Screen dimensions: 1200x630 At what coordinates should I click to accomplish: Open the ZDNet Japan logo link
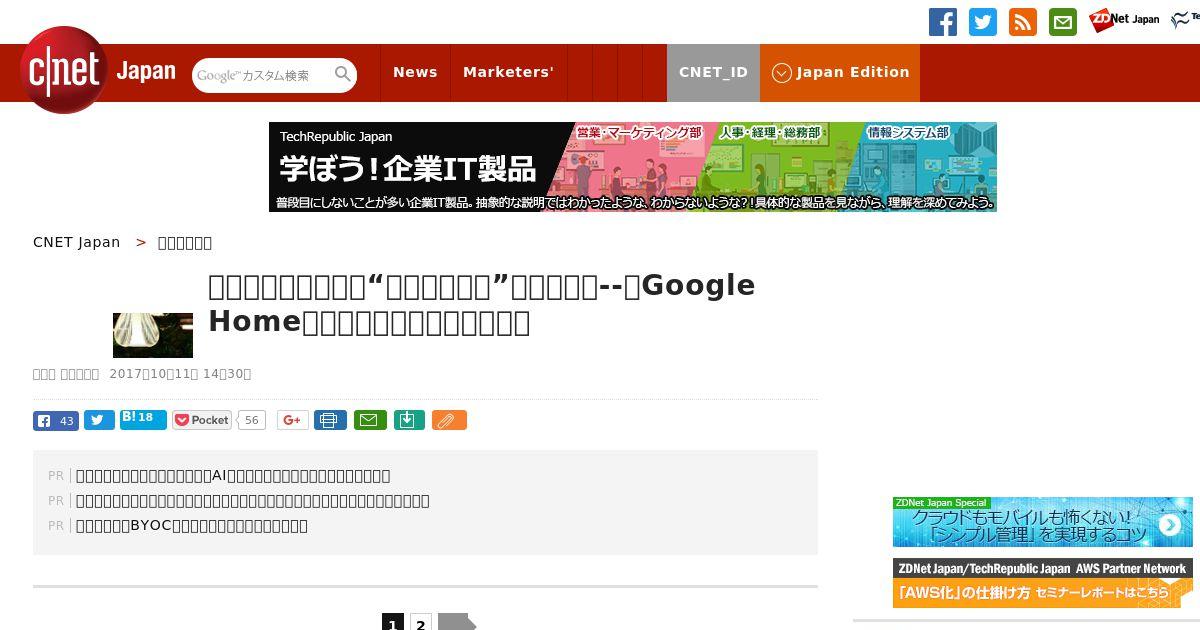(1124, 19)
